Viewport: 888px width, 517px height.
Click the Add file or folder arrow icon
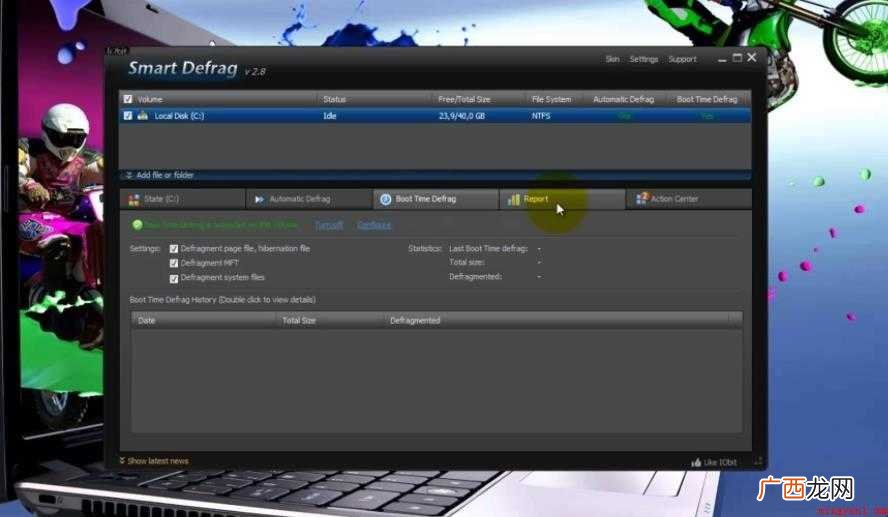click(x=129, y=175)
